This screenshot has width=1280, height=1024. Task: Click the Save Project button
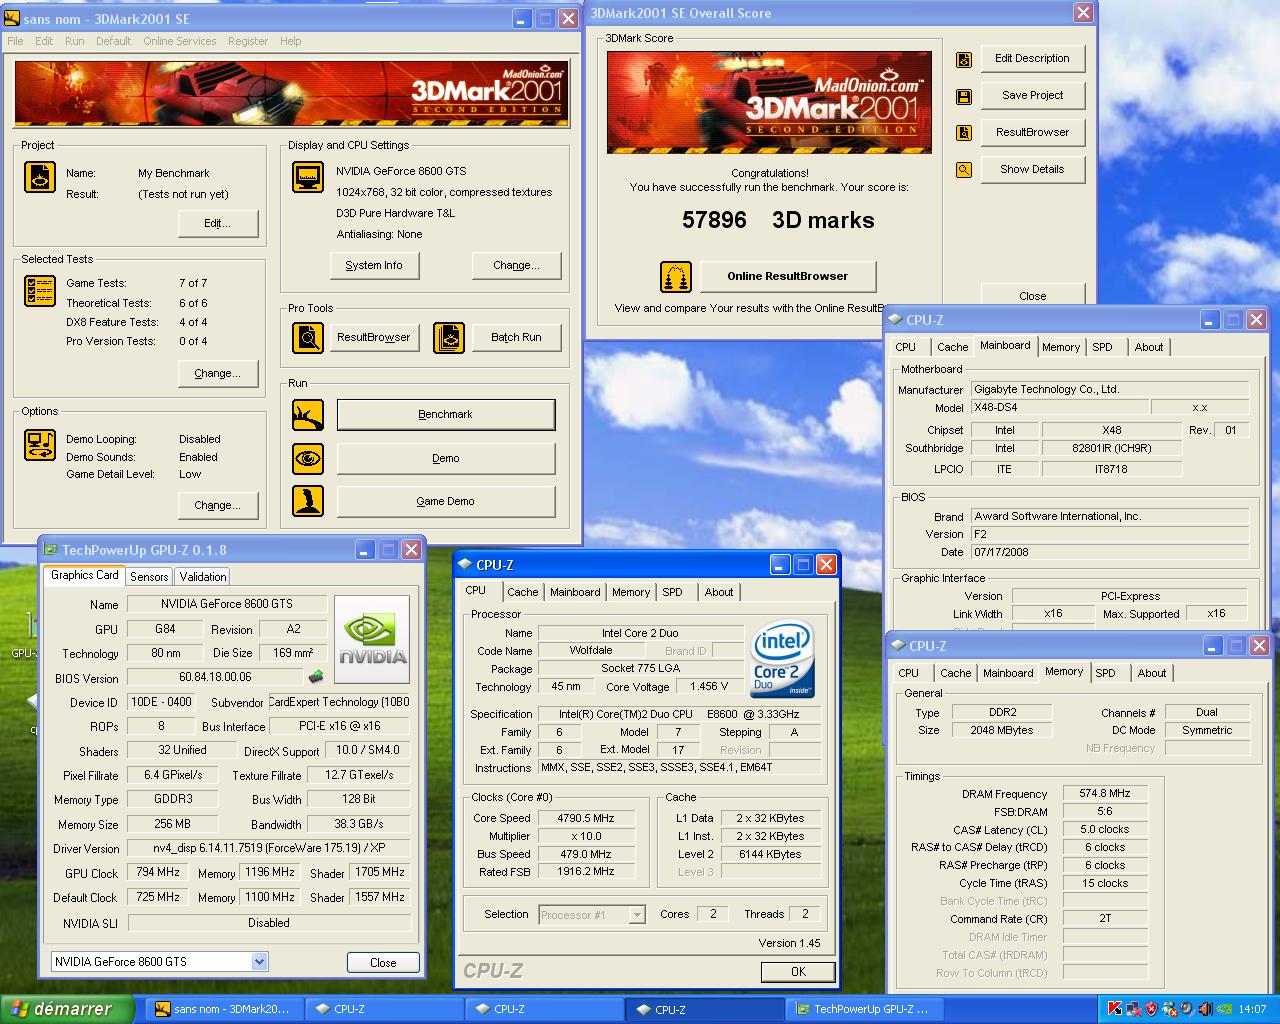1032,96
